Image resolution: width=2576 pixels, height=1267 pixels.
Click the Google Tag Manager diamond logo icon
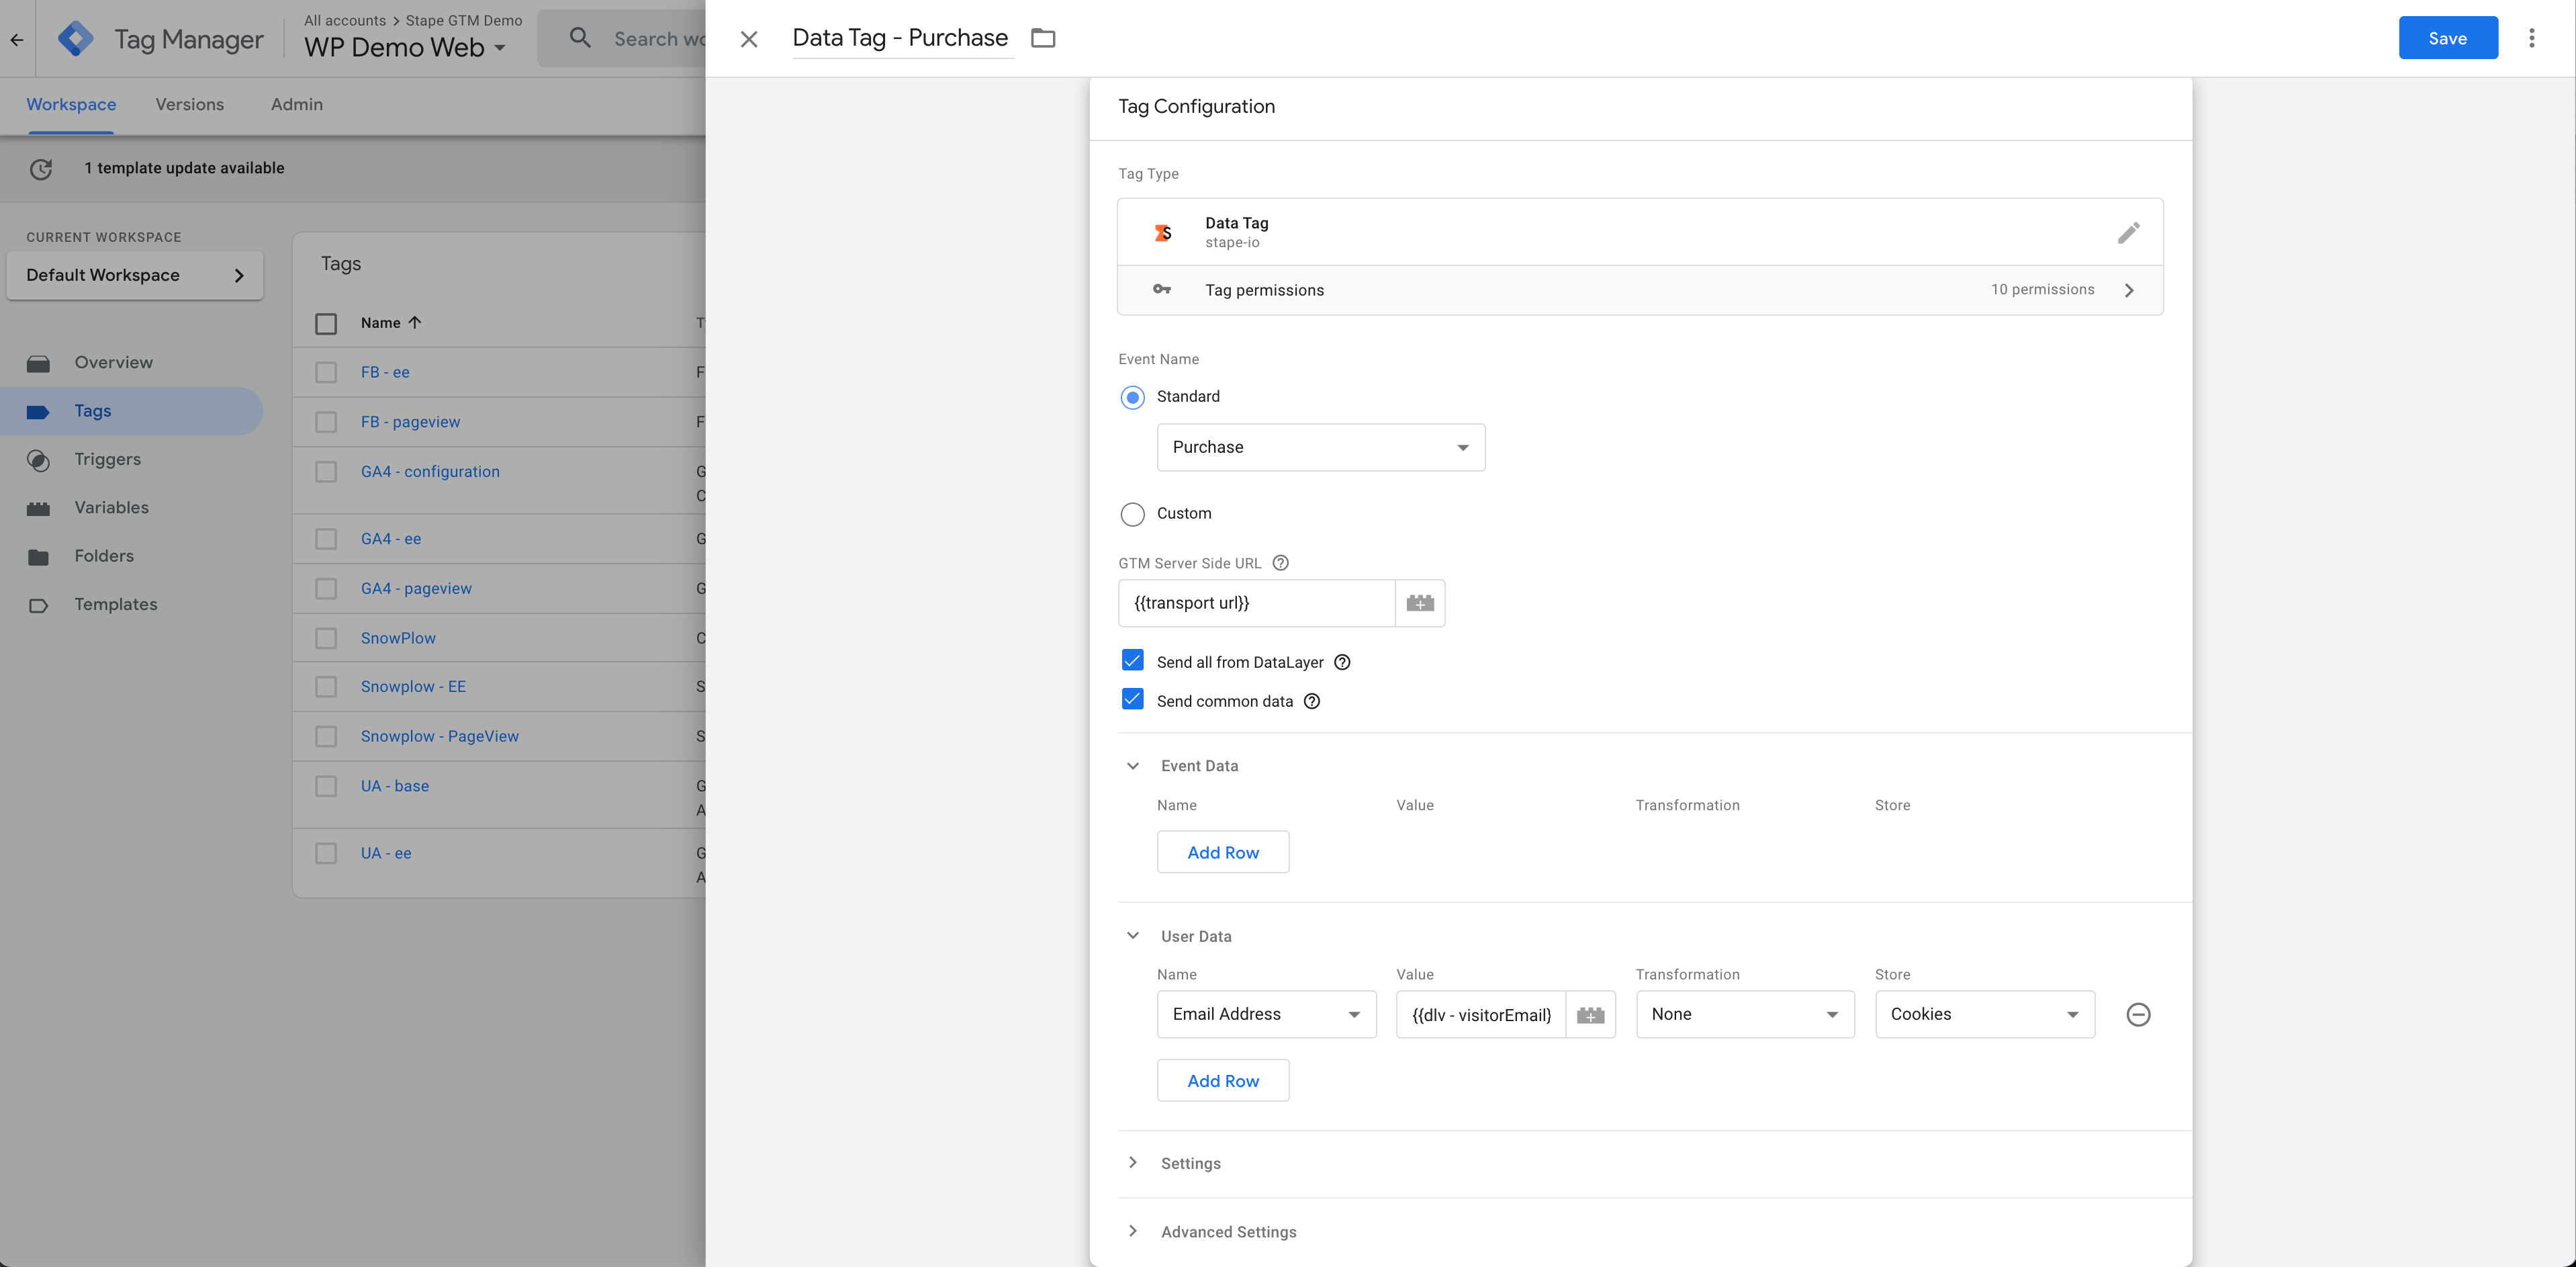pos(77,36)
